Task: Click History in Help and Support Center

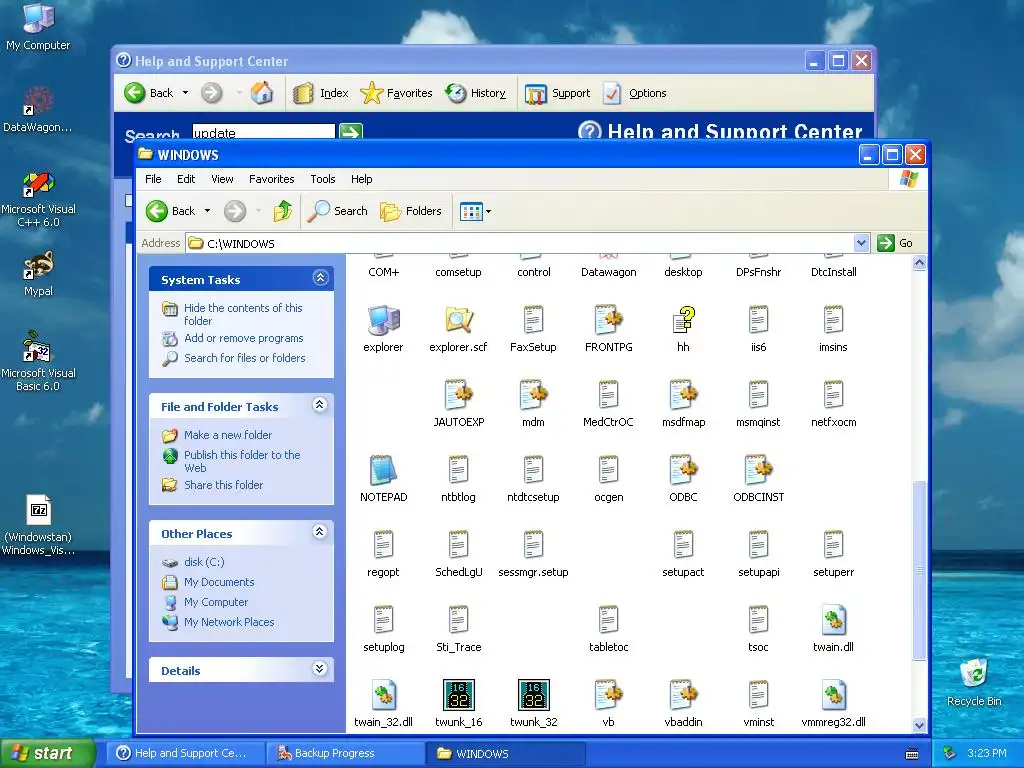Action: click(x=475, y=93)
